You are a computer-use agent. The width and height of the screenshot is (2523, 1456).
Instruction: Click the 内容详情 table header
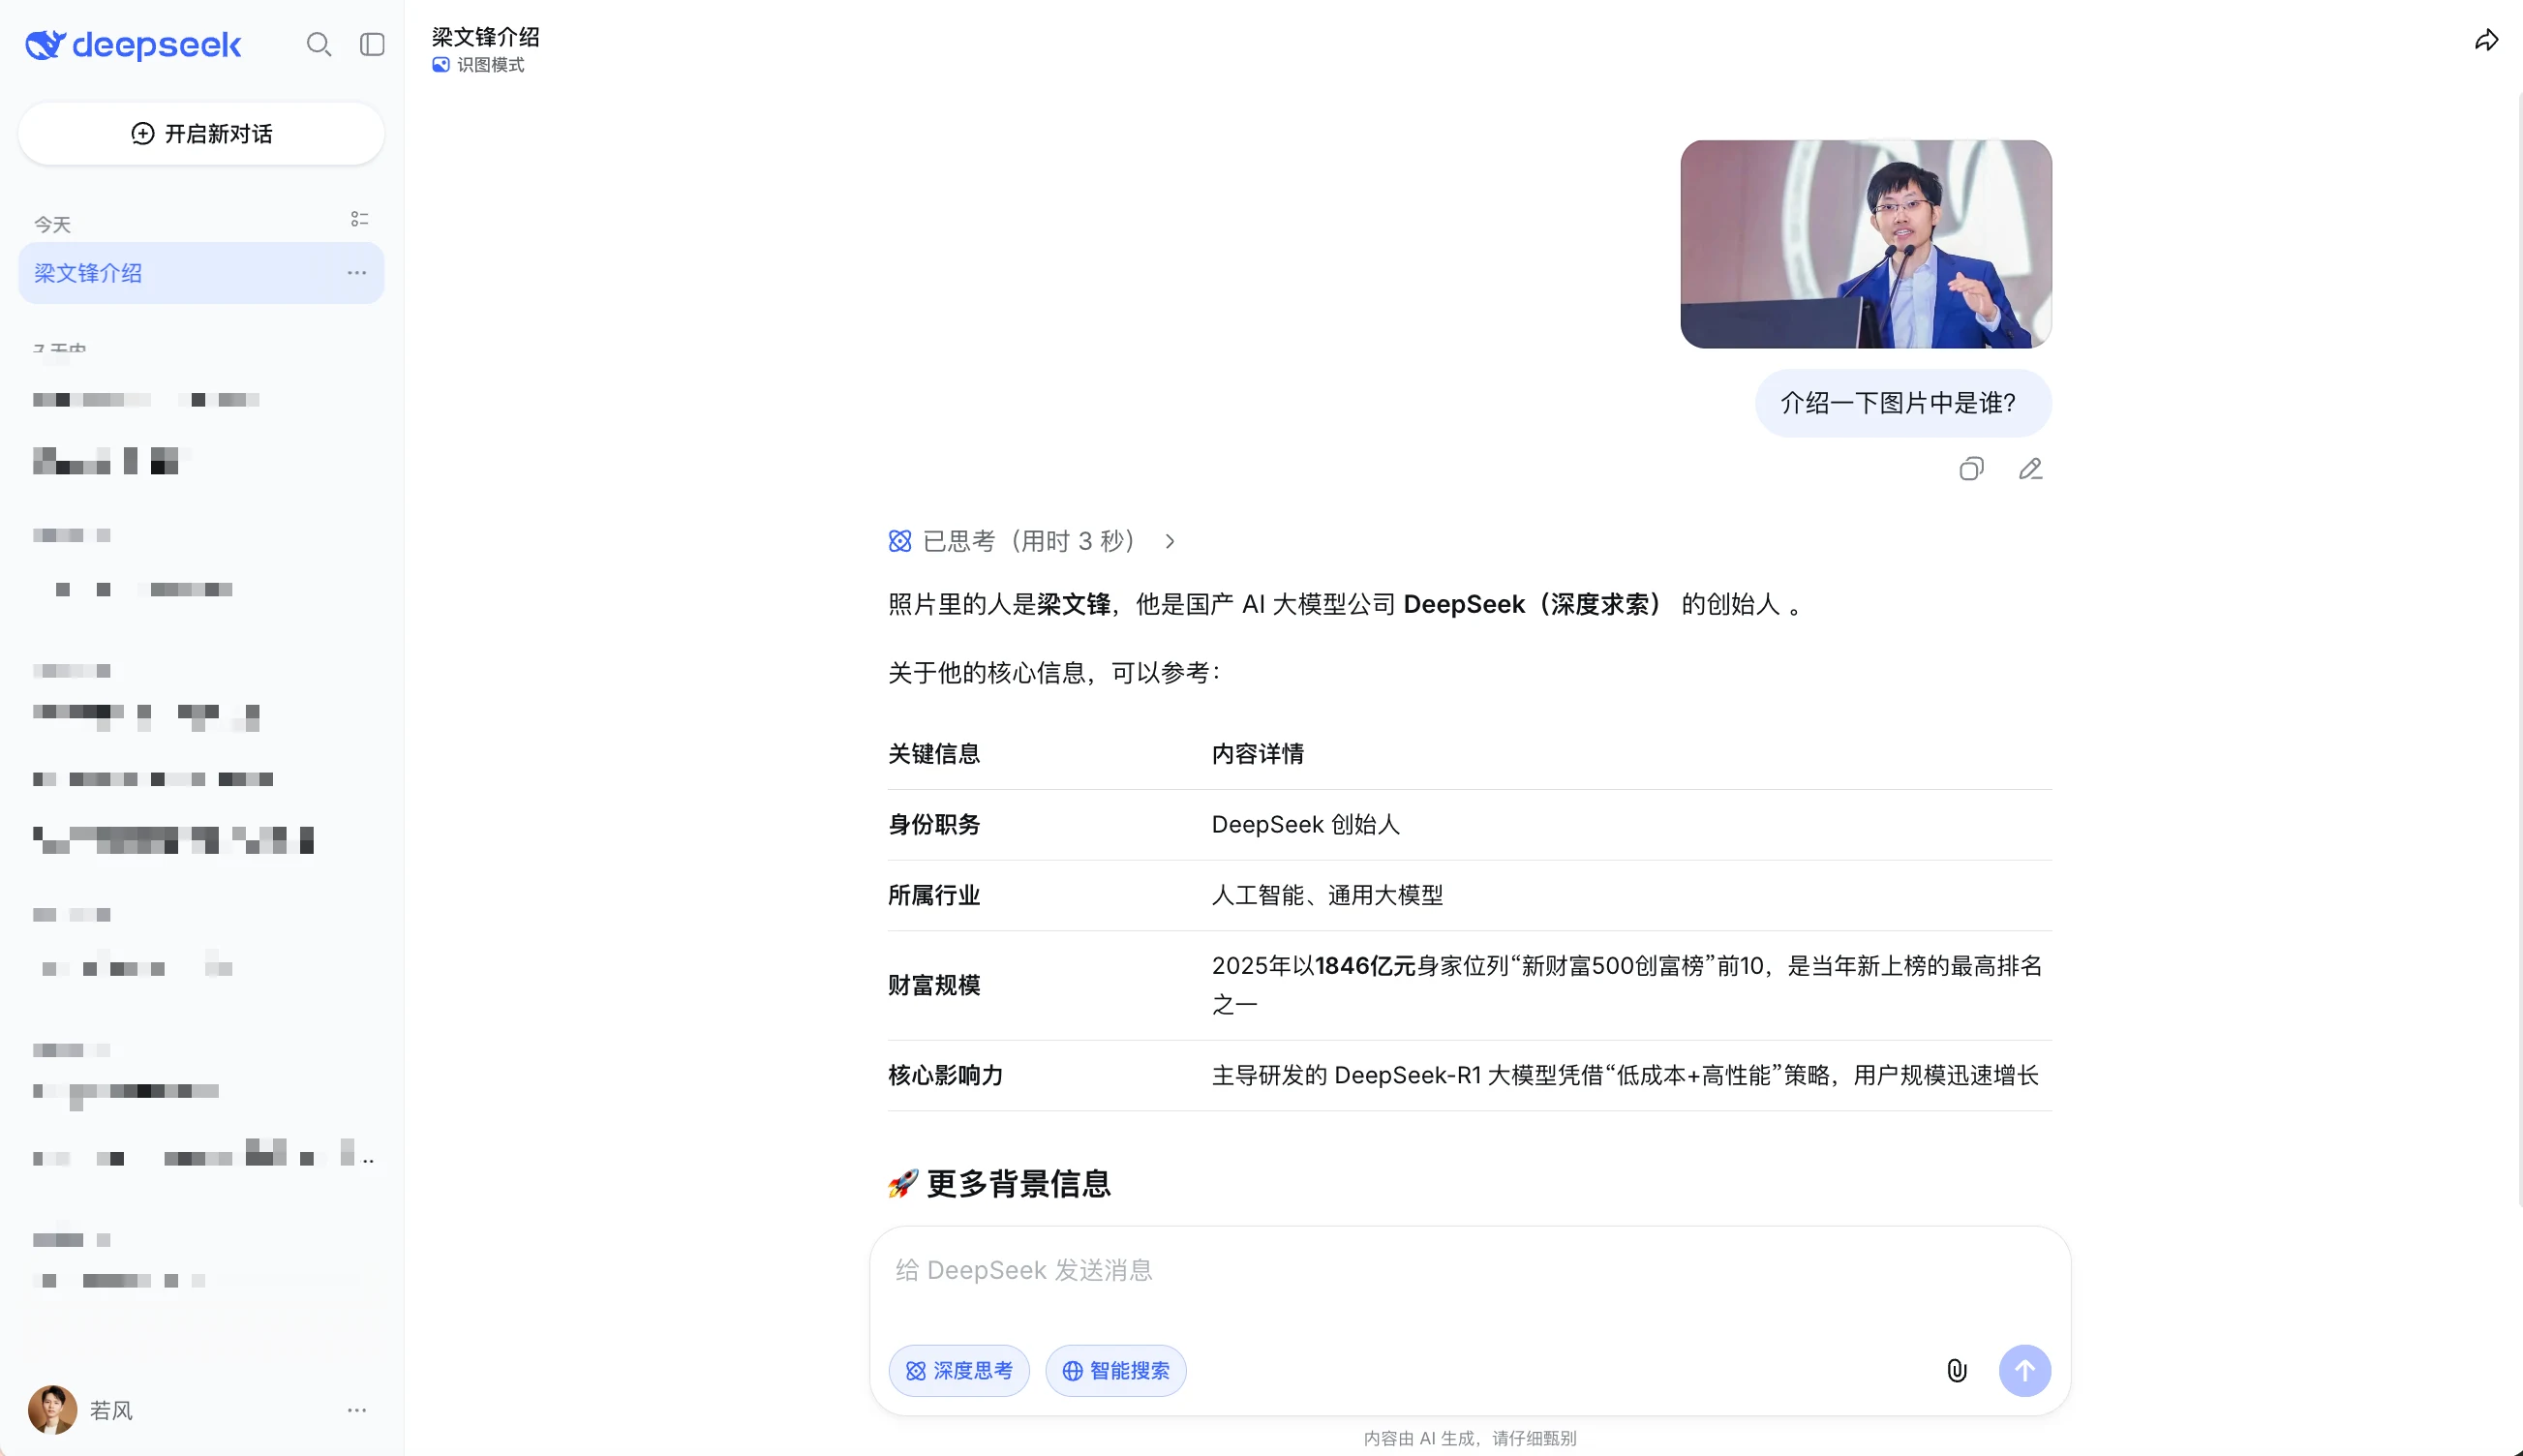tap(1258, 753)
